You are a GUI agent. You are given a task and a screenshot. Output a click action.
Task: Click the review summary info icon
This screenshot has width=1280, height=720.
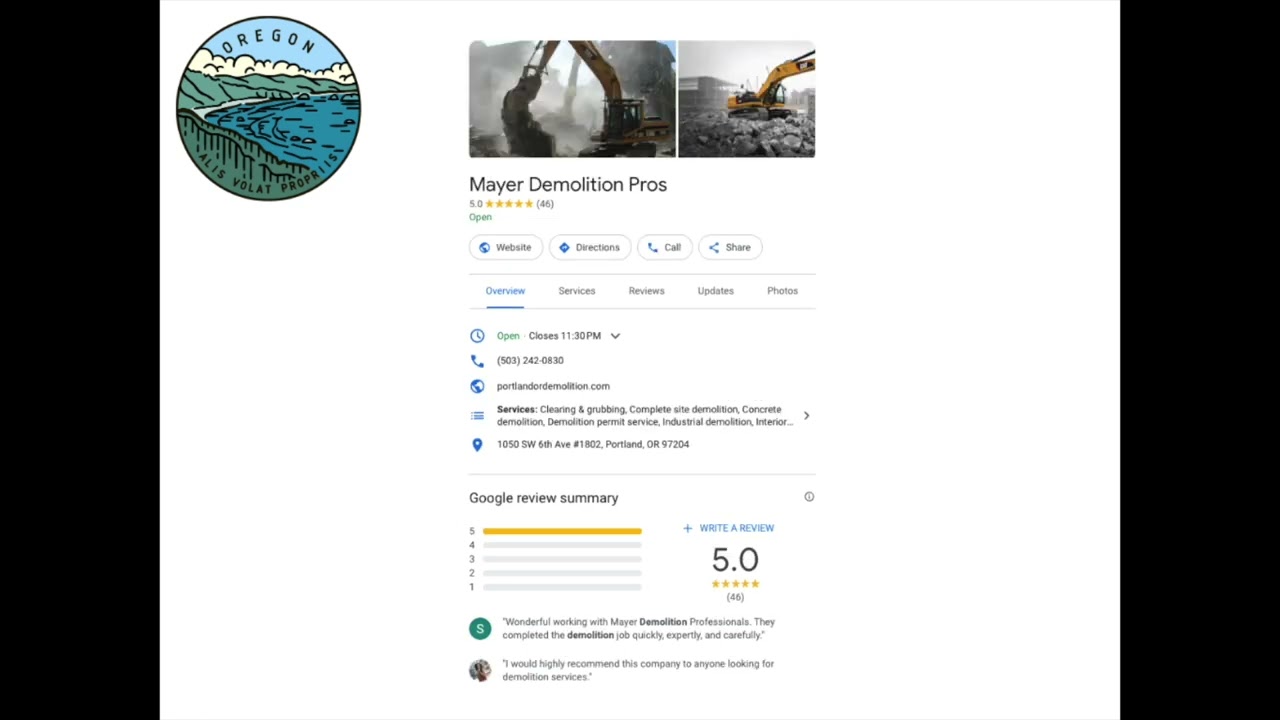click(x=809, y=497)
